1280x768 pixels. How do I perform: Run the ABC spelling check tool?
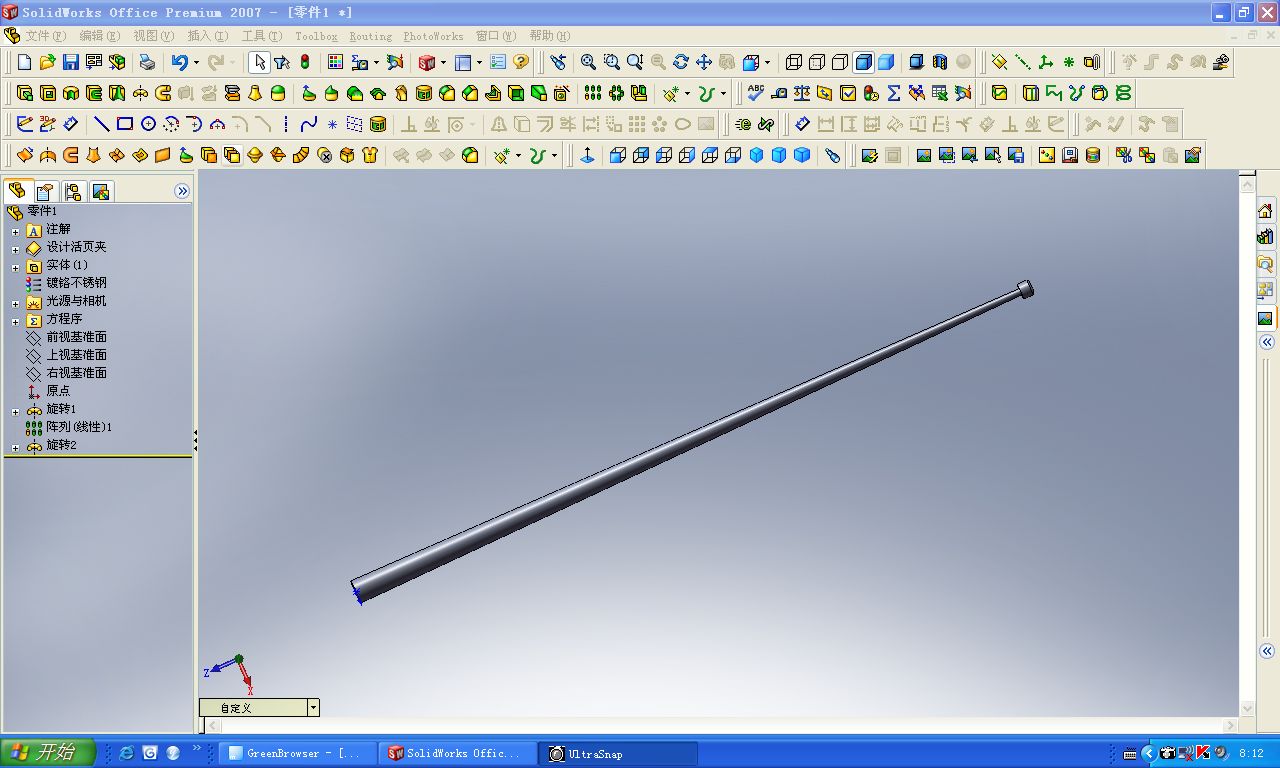756,93
